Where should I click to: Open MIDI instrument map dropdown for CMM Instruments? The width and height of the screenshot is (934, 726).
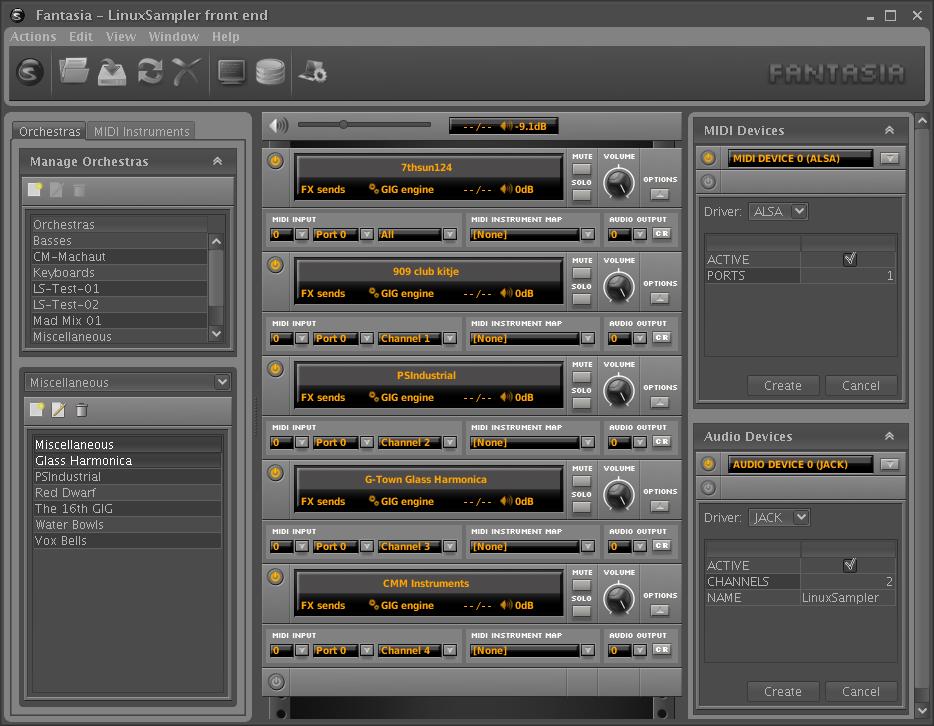point(587,650)
